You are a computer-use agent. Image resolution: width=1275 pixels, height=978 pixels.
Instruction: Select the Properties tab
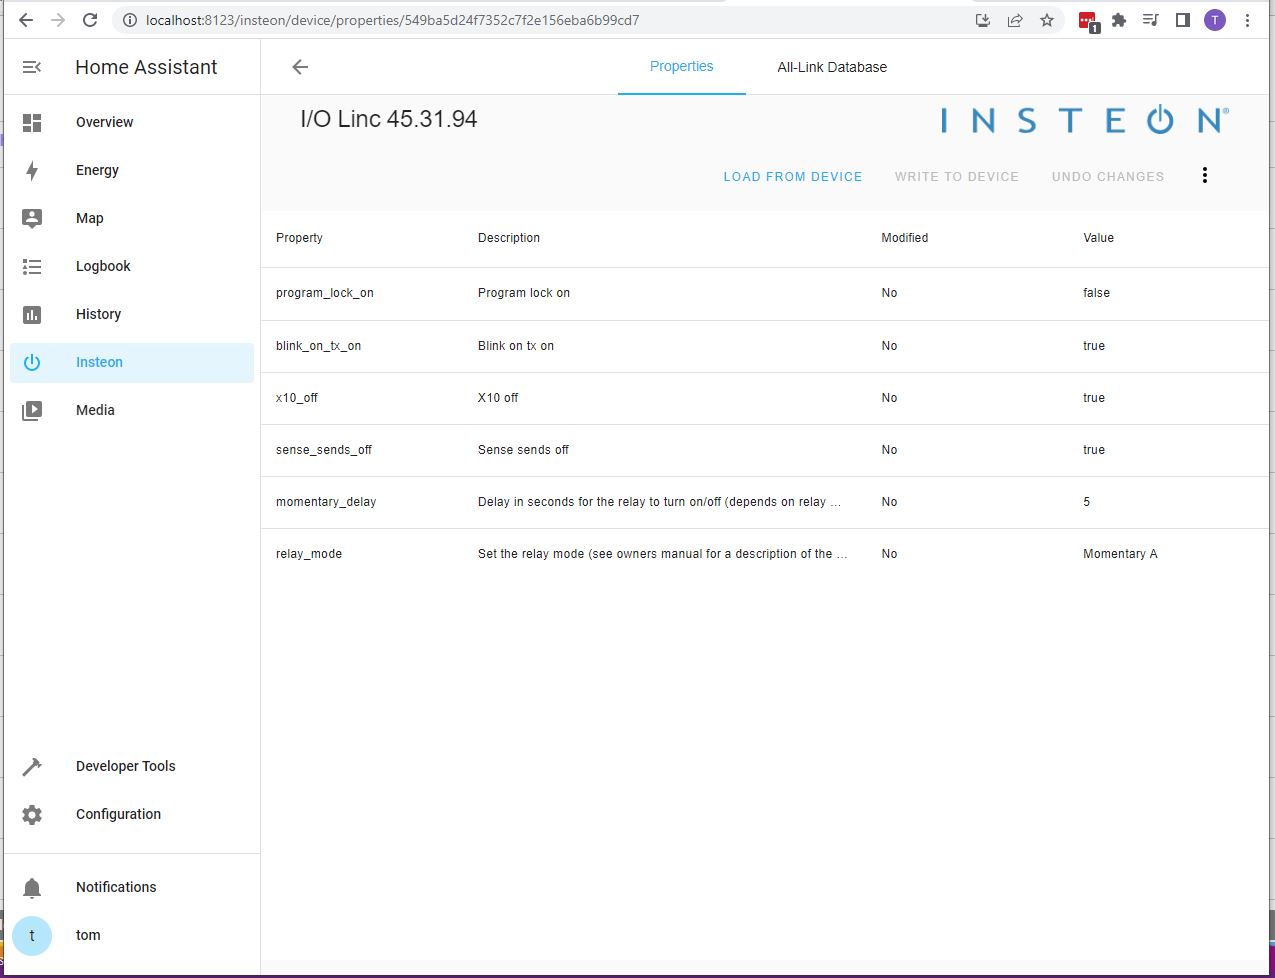click(x=681, y=67)
